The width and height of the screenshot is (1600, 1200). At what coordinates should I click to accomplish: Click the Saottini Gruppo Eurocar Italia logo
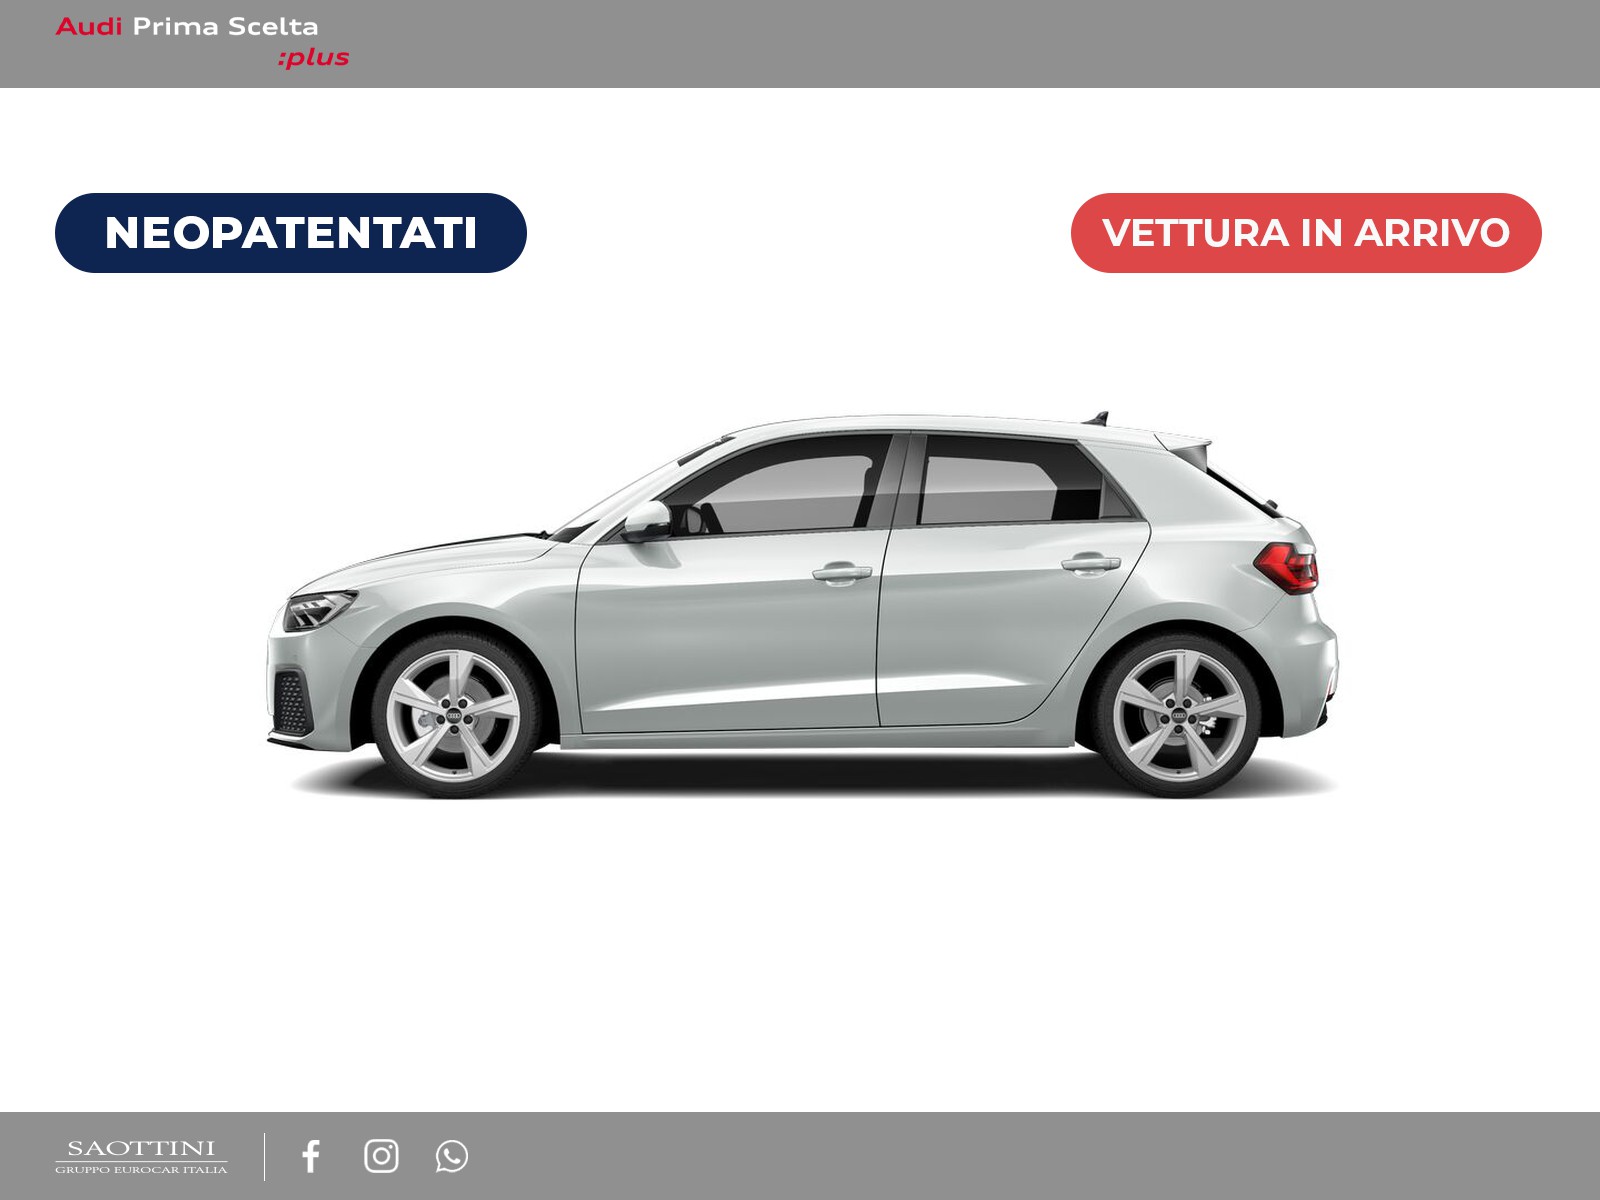tap(141, 1156)
